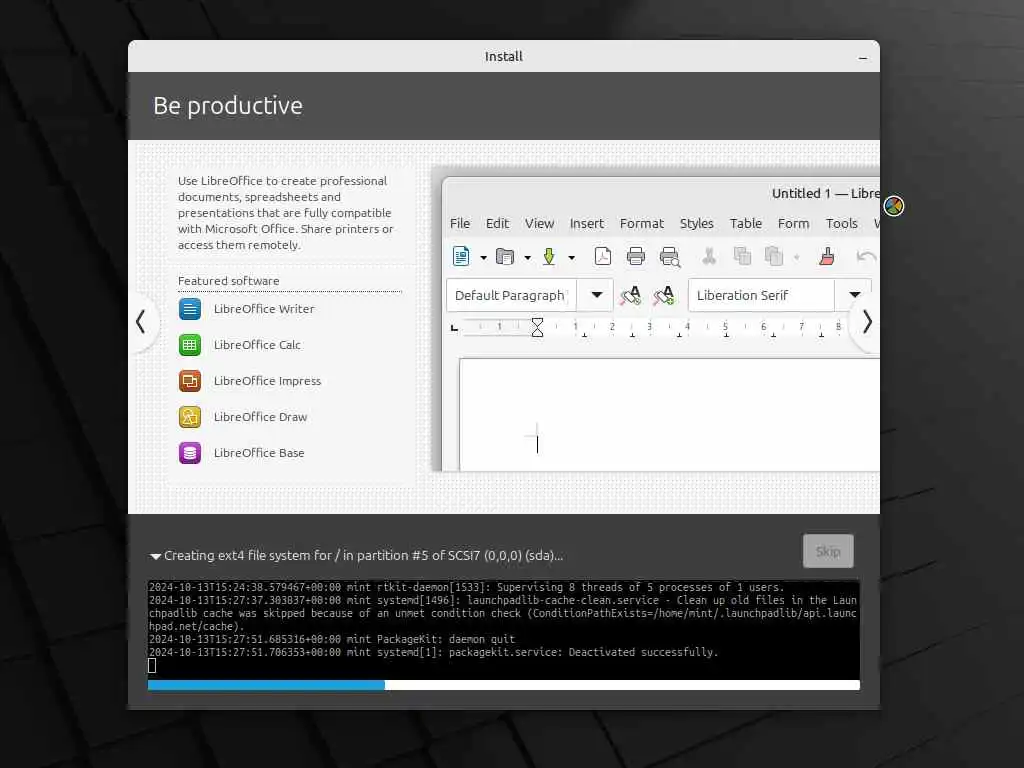Open the New document dropdown arrow
1024x768 pixels.
pos(483,258)
